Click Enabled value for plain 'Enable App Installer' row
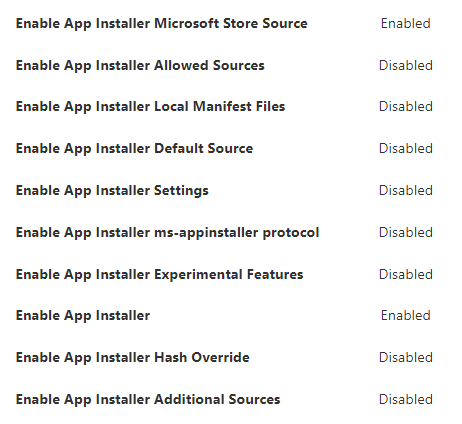The image size is (462, 424). (406, 316)
